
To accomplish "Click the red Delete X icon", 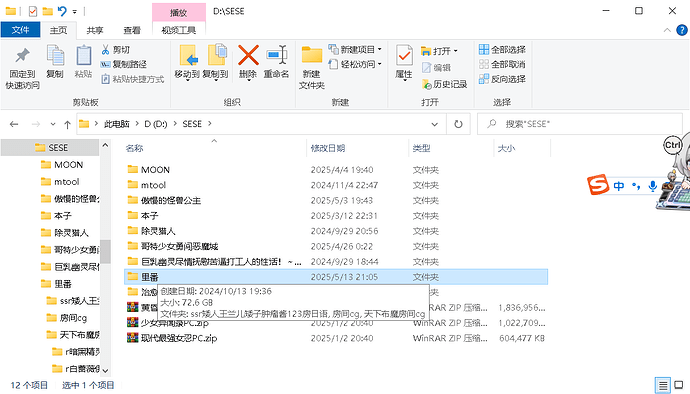I will [x=248, y=55].
